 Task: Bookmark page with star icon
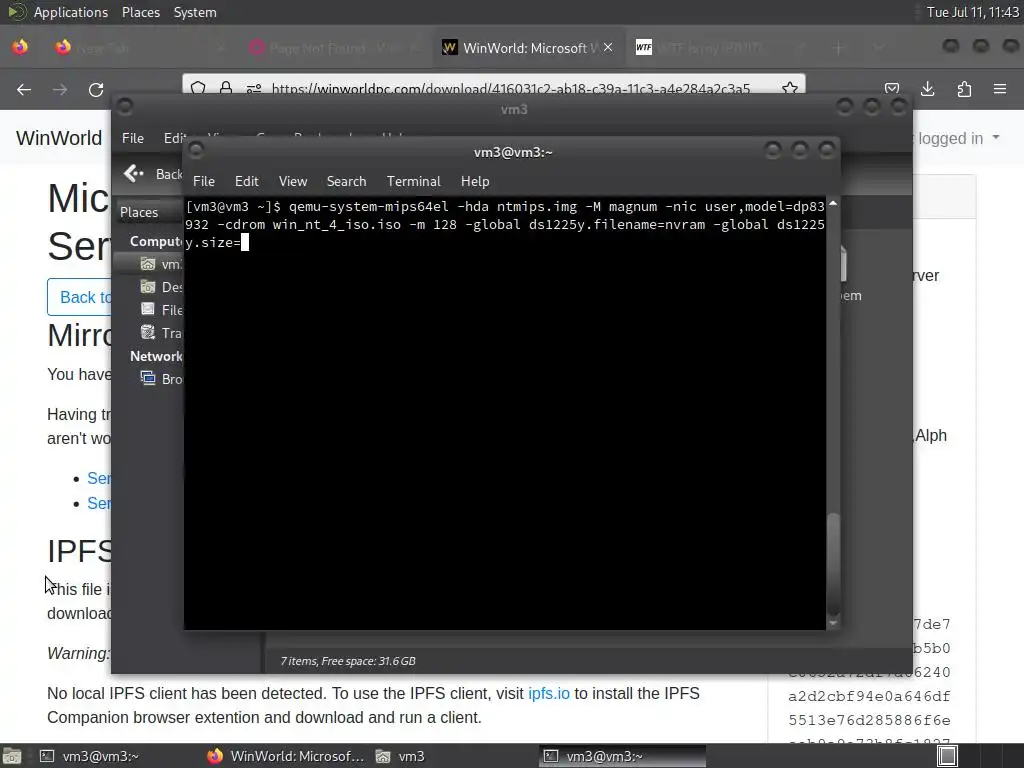click(790, 88)
